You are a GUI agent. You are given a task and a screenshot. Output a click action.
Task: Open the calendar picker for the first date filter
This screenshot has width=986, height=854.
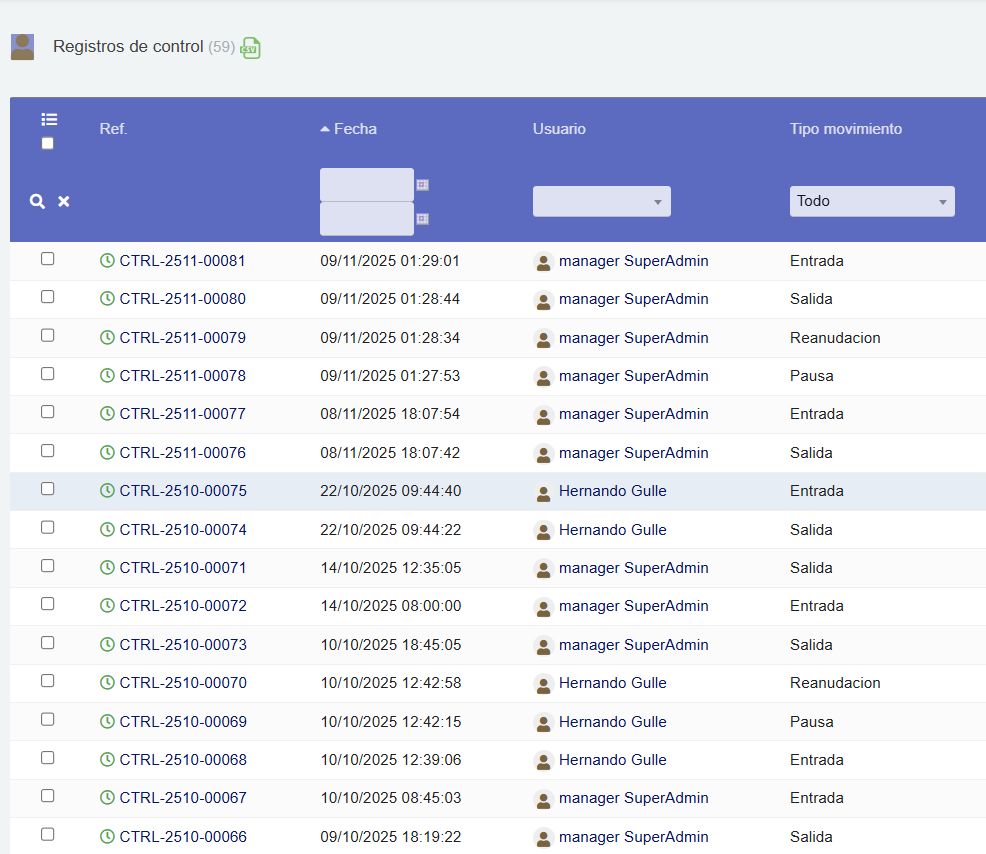click(422, 184)
